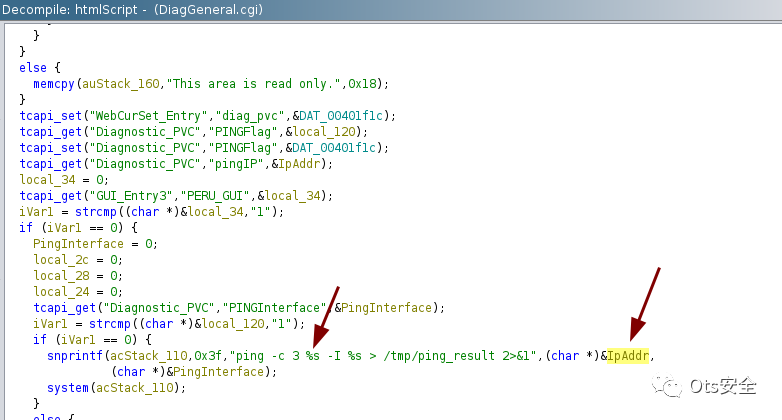
Task: Click the highlighted IpAddr variable
Action: [628, 356]
